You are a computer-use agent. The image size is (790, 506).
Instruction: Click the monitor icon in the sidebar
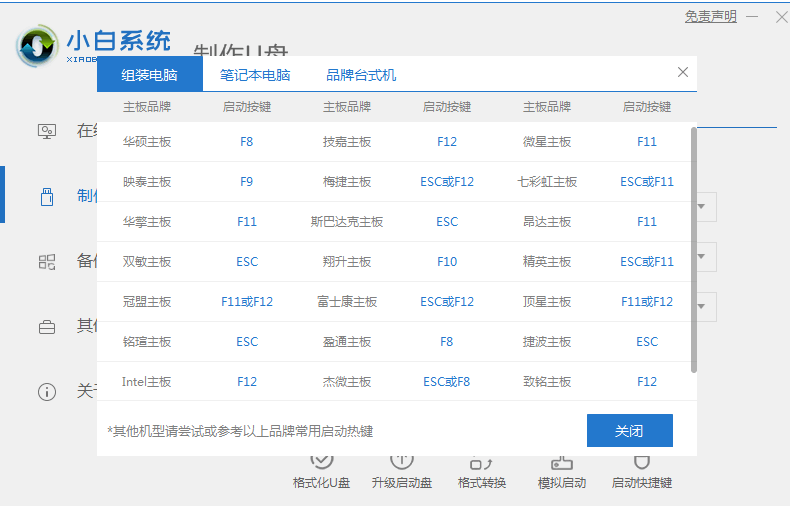coord(47,131)
